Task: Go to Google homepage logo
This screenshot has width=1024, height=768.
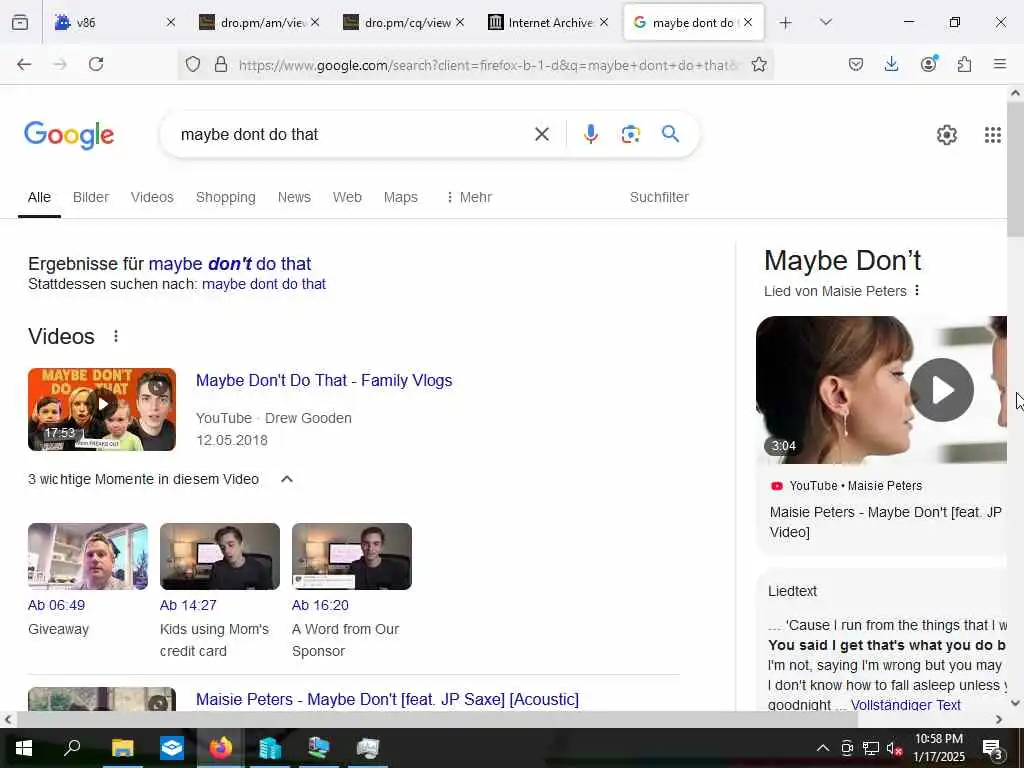Action: [x=69, y=135]
